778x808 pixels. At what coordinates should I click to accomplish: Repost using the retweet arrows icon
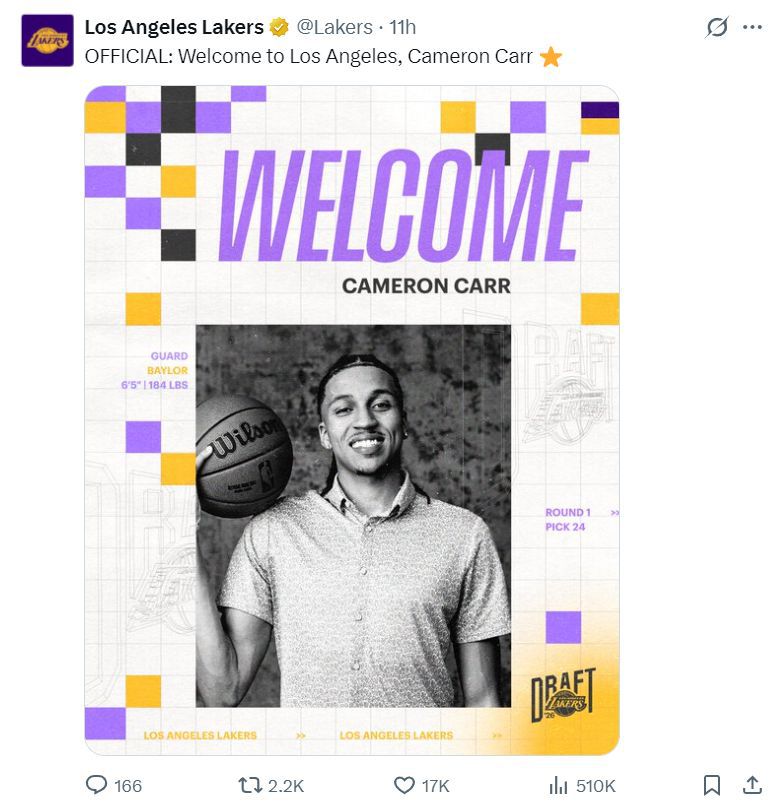[x=249, y=785]
